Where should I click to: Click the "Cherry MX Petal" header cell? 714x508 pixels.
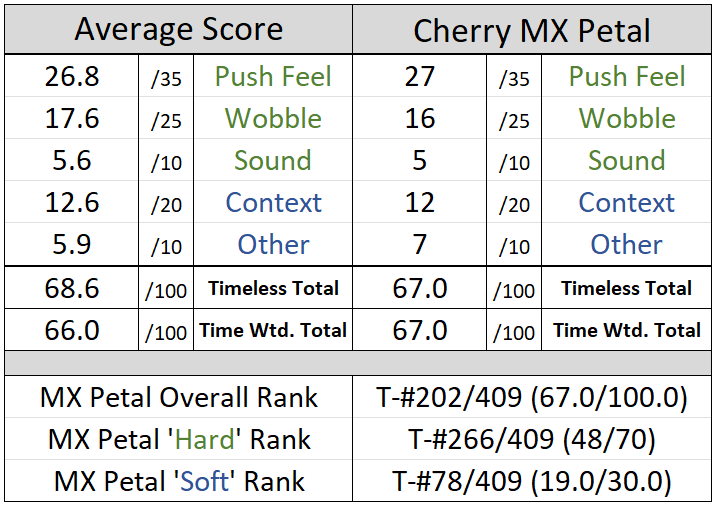click(x=531, y=30)
